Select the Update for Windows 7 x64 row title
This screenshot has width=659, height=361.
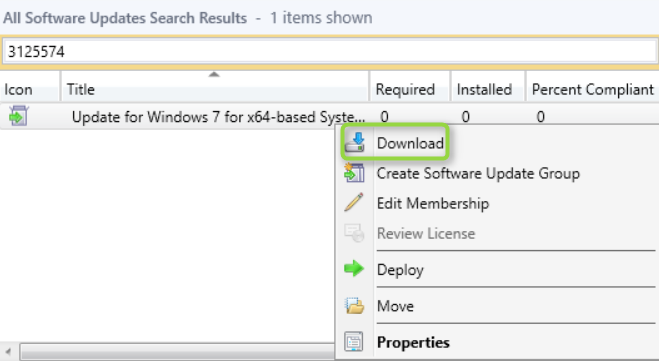coord(218,117)
